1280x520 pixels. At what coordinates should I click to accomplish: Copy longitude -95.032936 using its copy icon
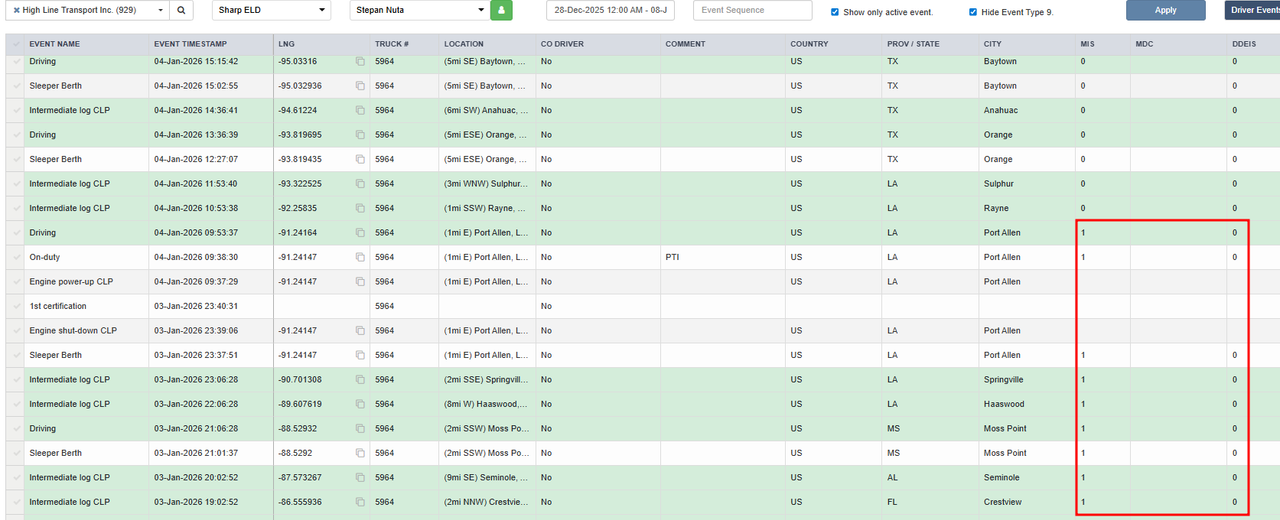tap(360, 86)
